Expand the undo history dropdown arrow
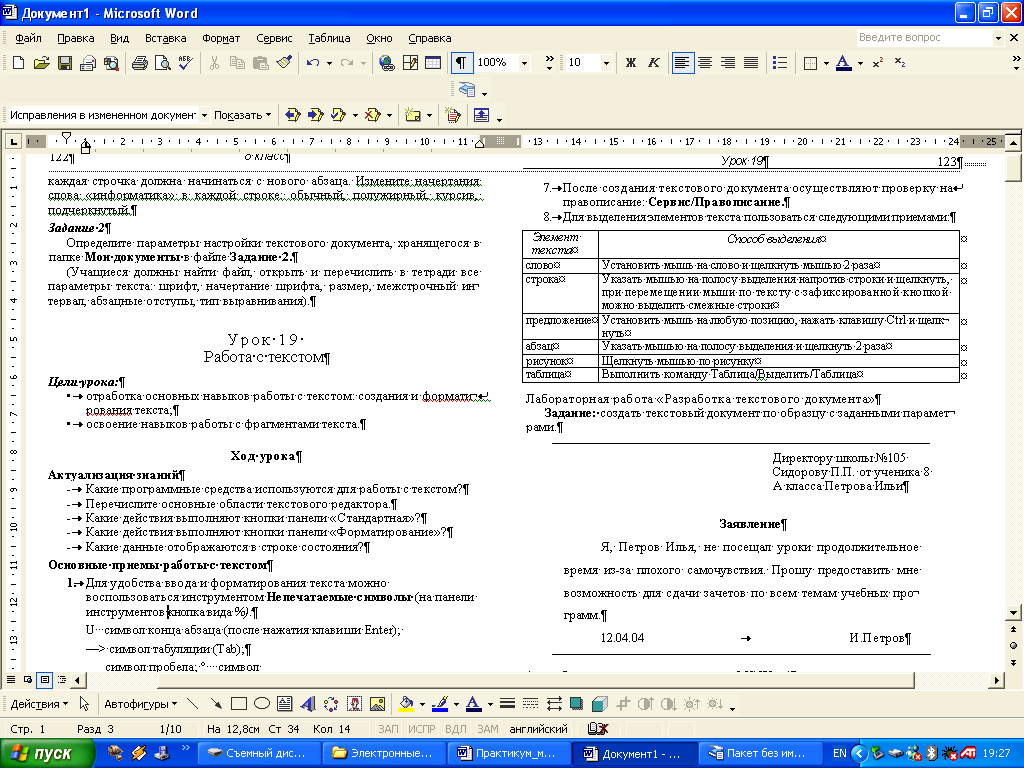 point(329,63)
